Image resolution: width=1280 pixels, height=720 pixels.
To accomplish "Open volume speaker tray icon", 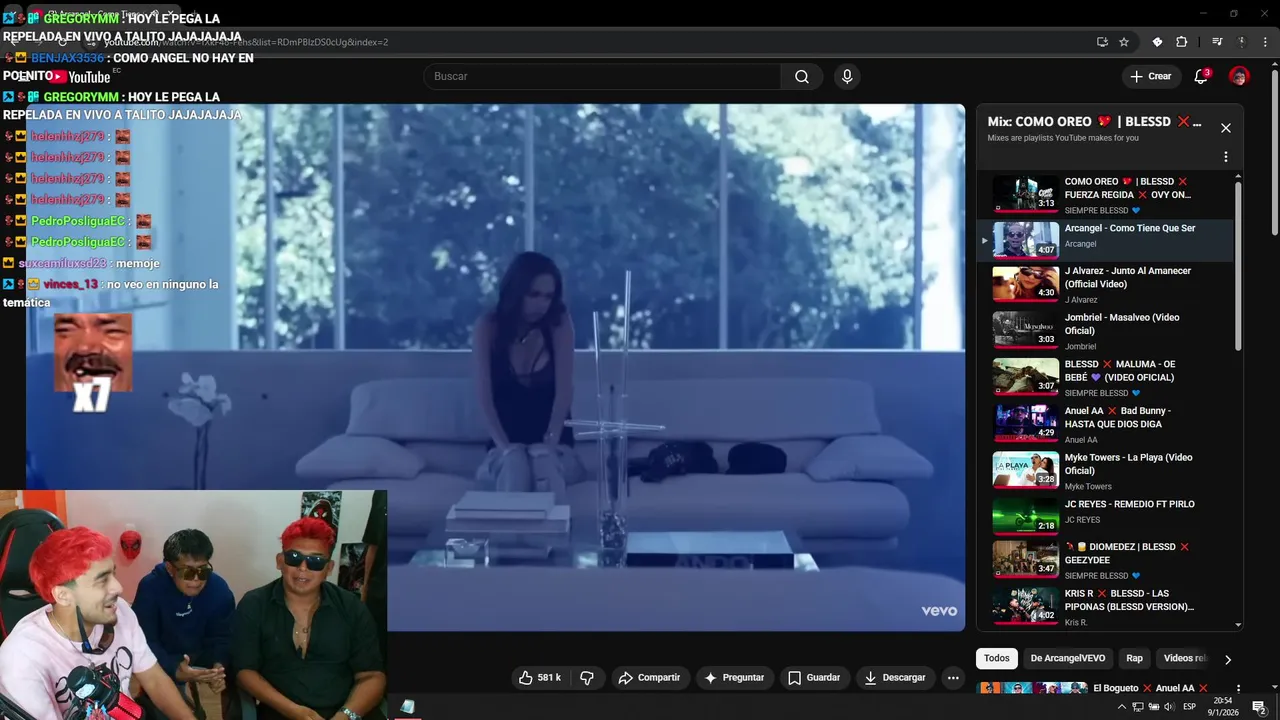I will click(x=1170, y=707).
